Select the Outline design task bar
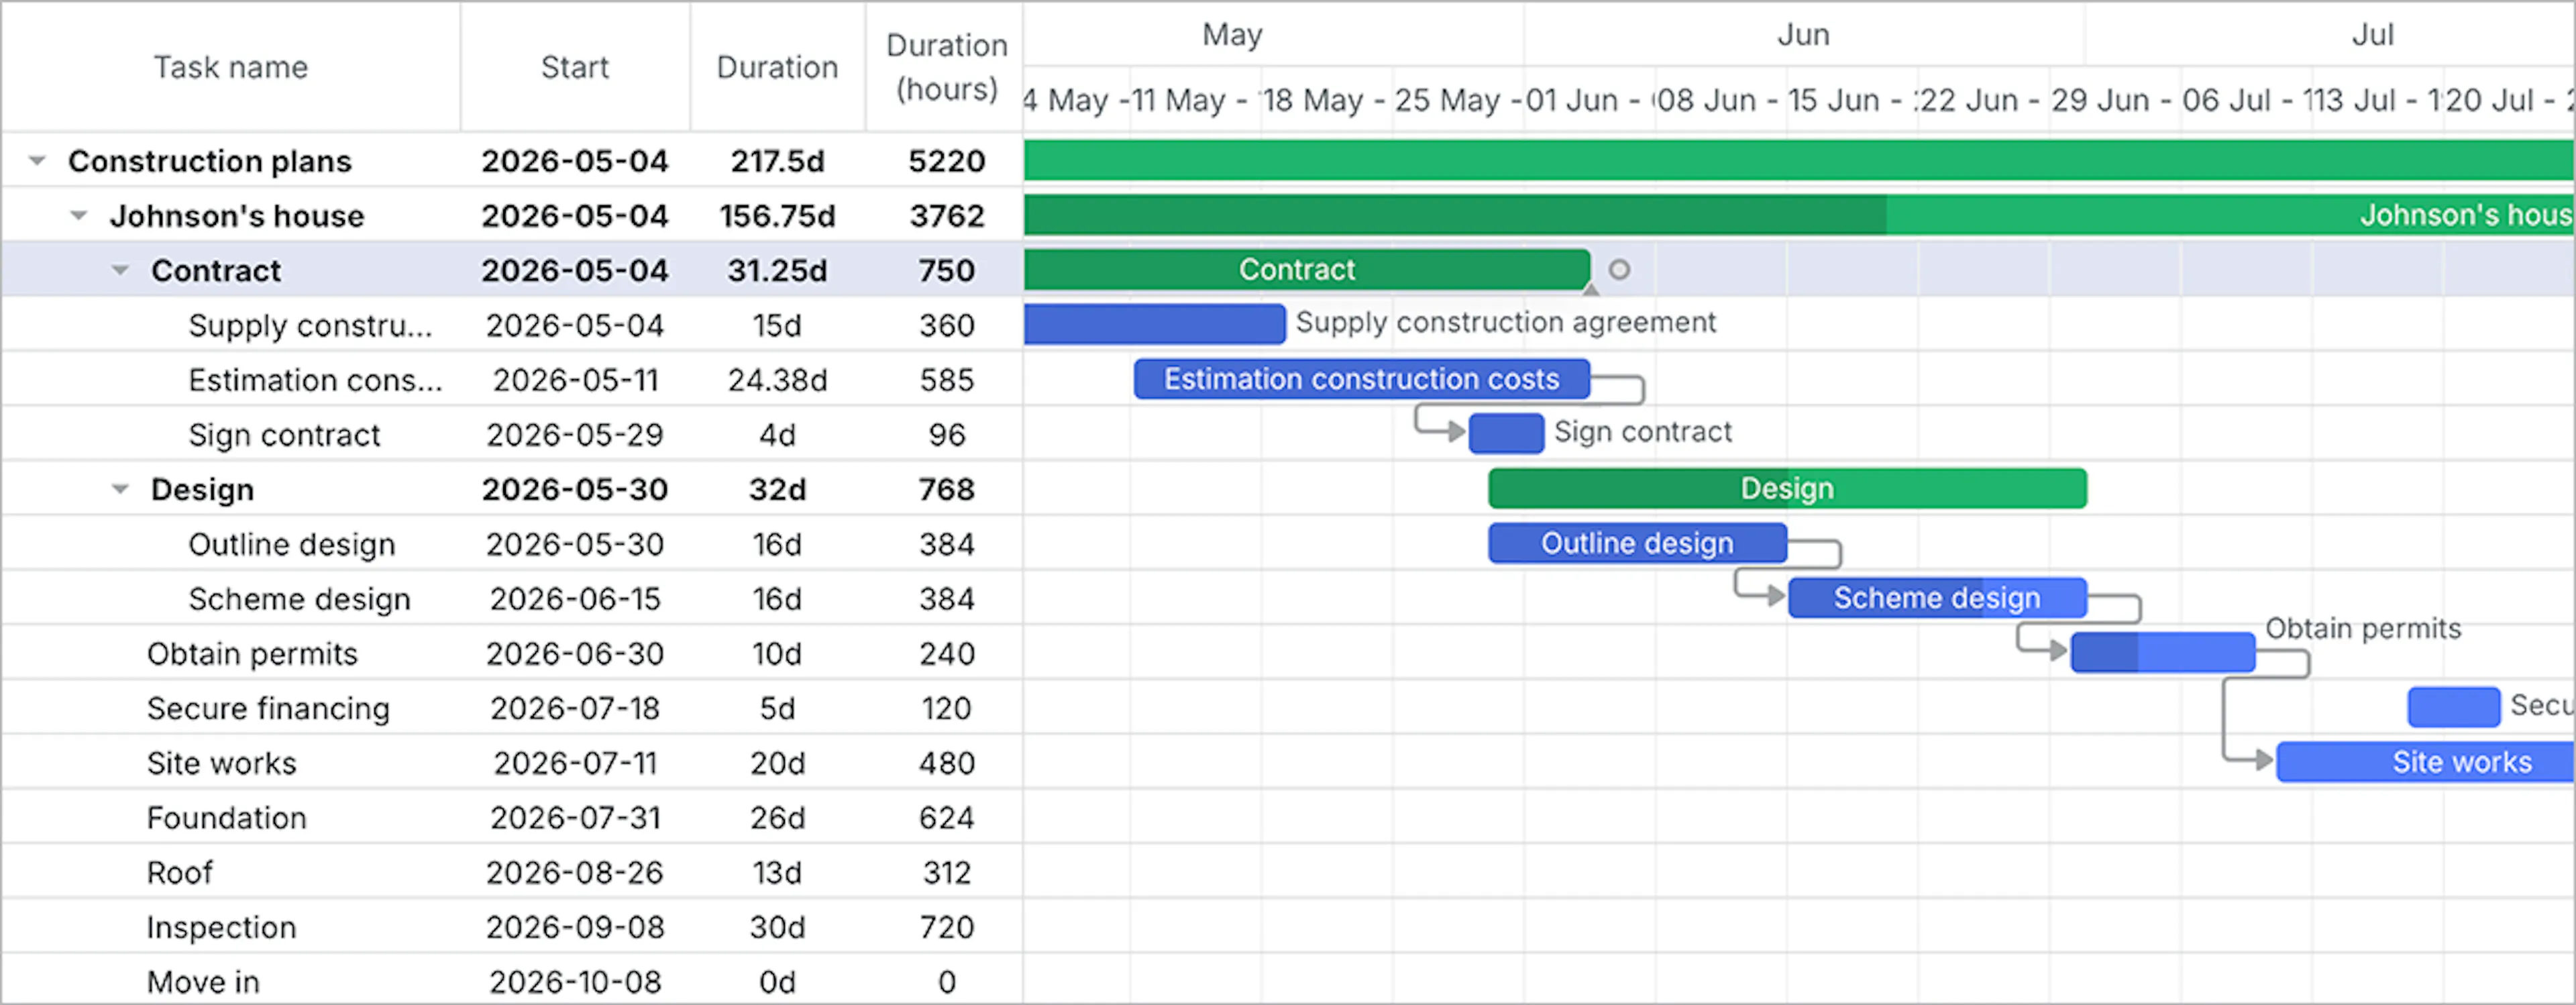2576x1005 pixels. pos(1637,543)
